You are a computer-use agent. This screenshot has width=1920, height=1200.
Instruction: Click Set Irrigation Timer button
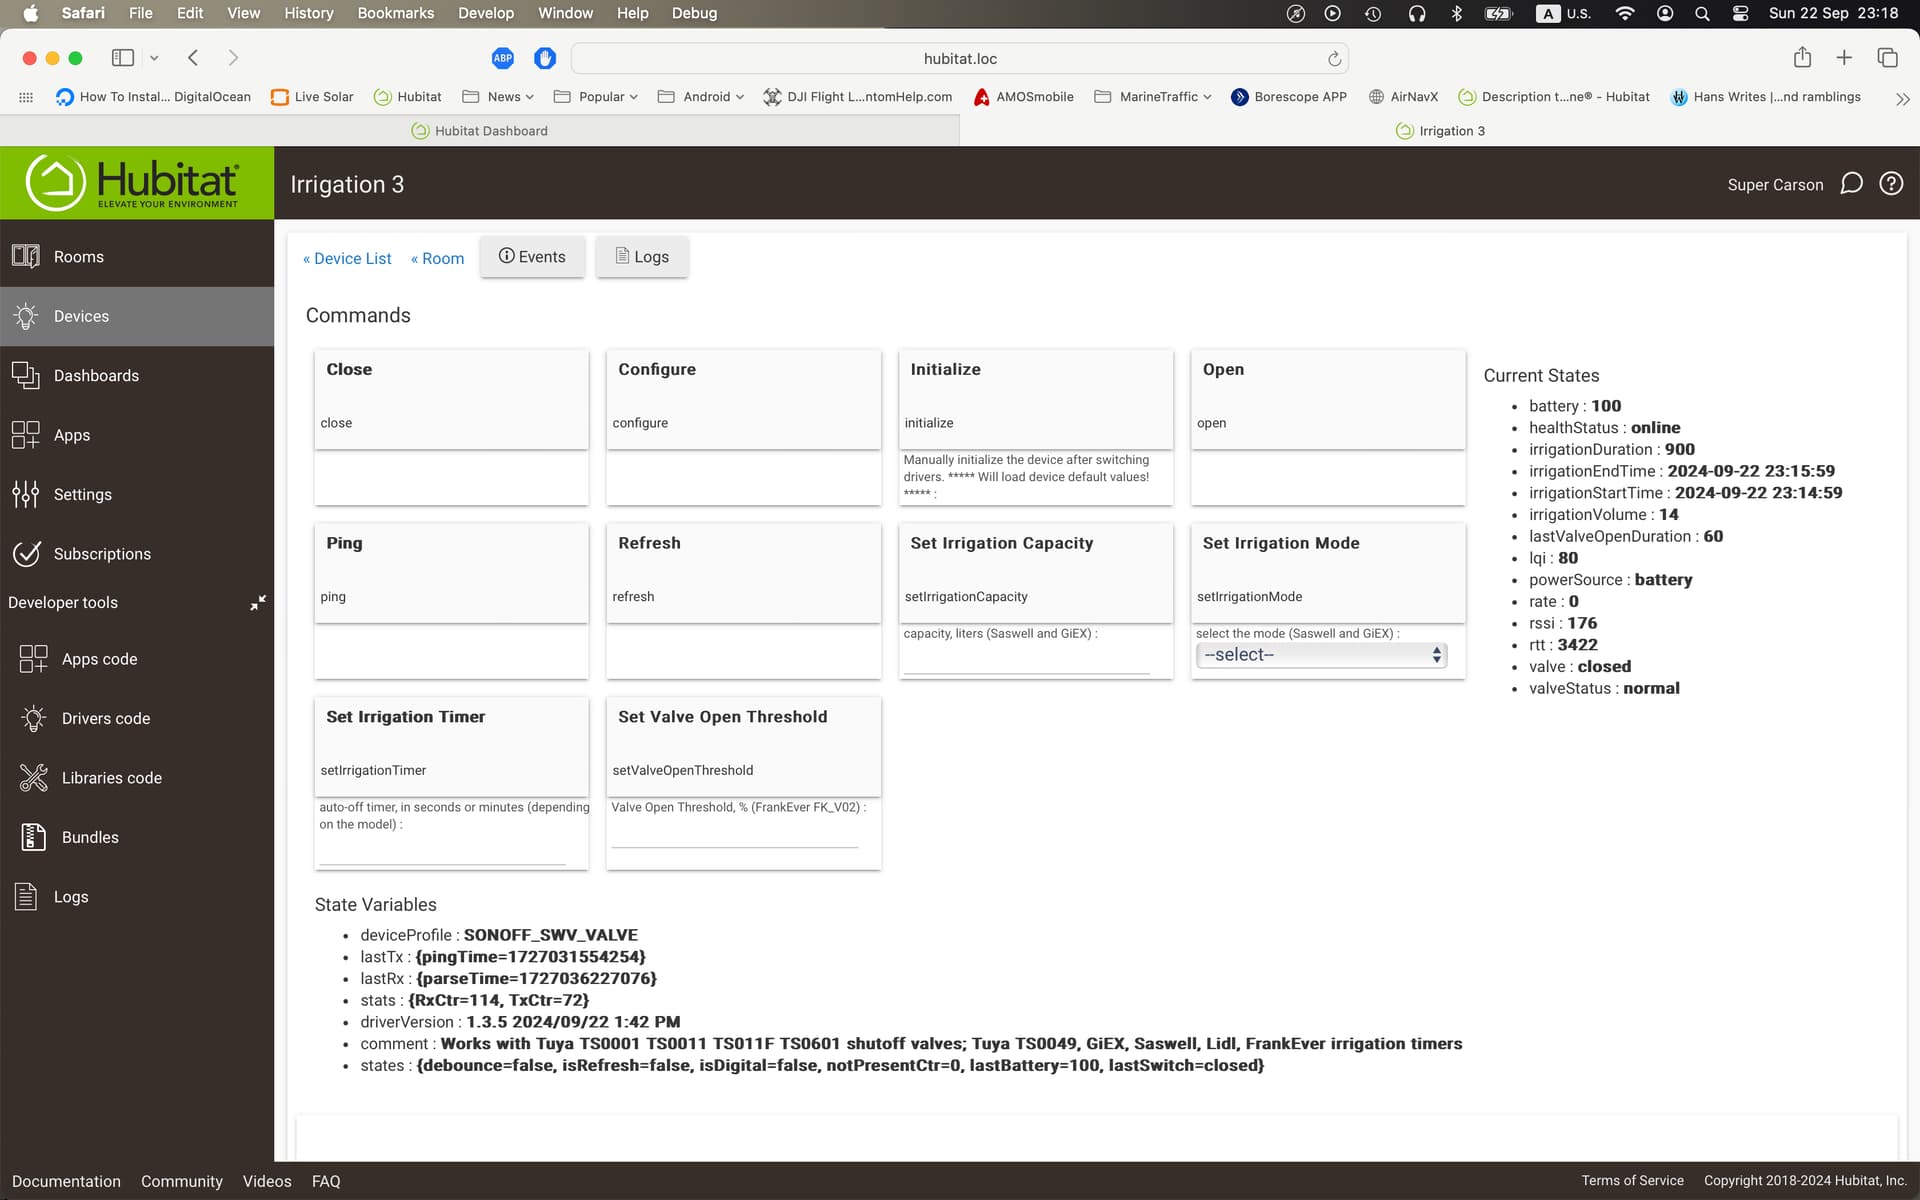(x=451, y=746)
